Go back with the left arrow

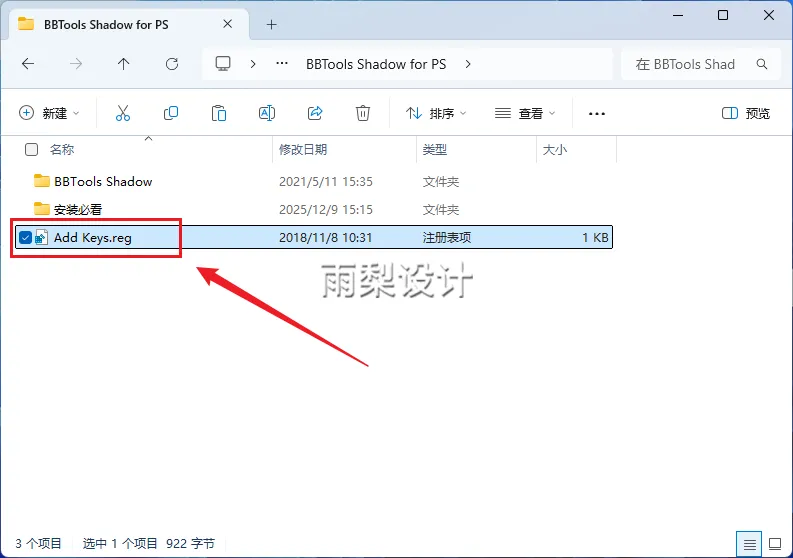coord(28,64)
